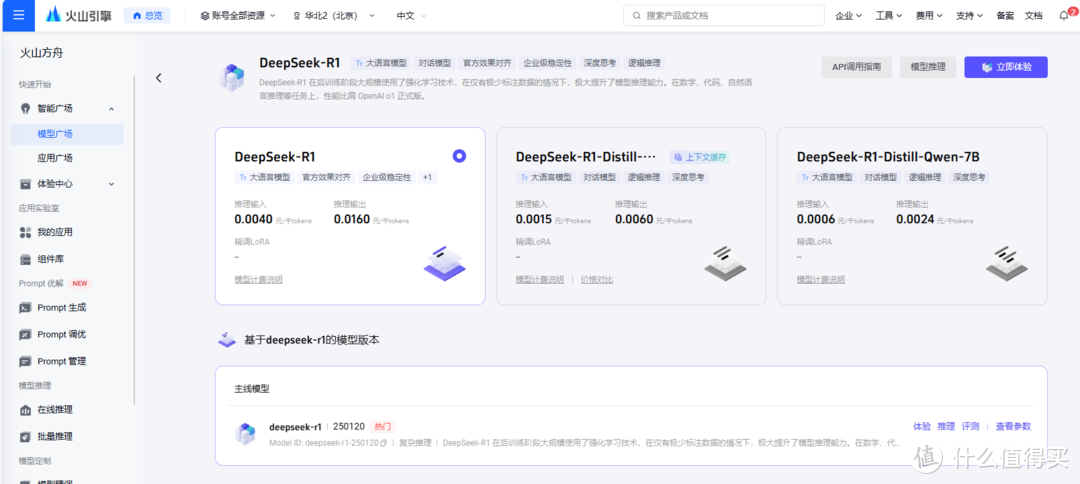
Task: Select the DeepSeek-R1-Distill card with 上下文缓存
Action: coord(631,215)
